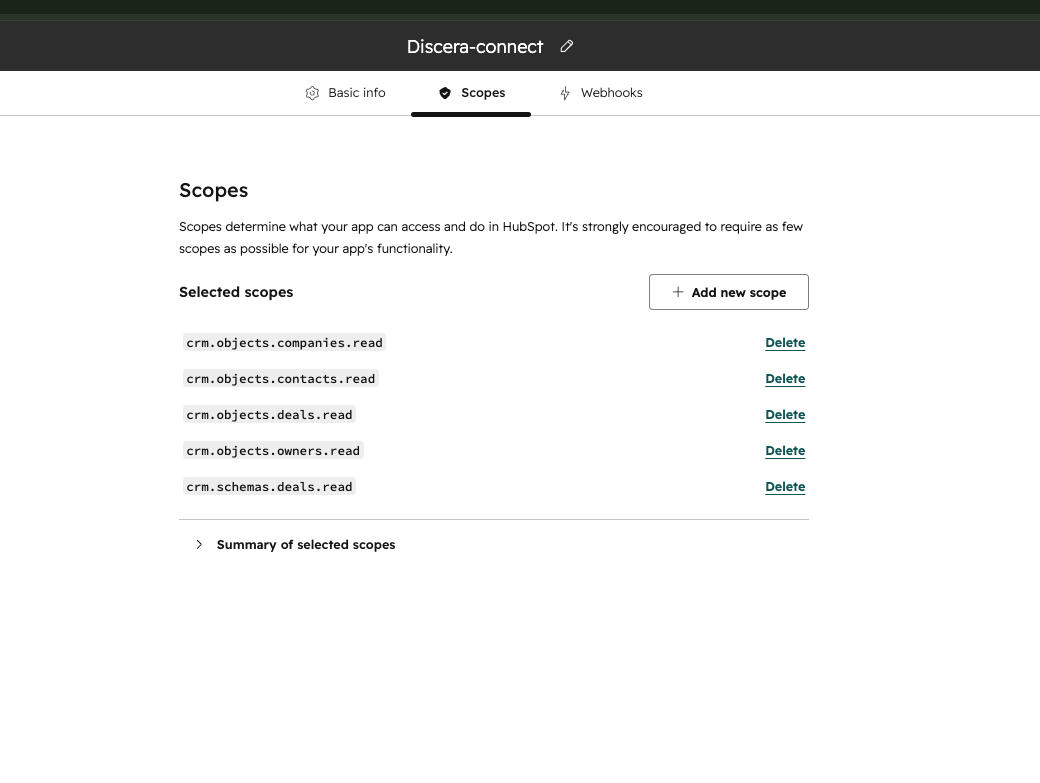Click the Summary of selected scopes label
The width and height of the screenshot is (1040, 783).
click(x=306, y=544)
